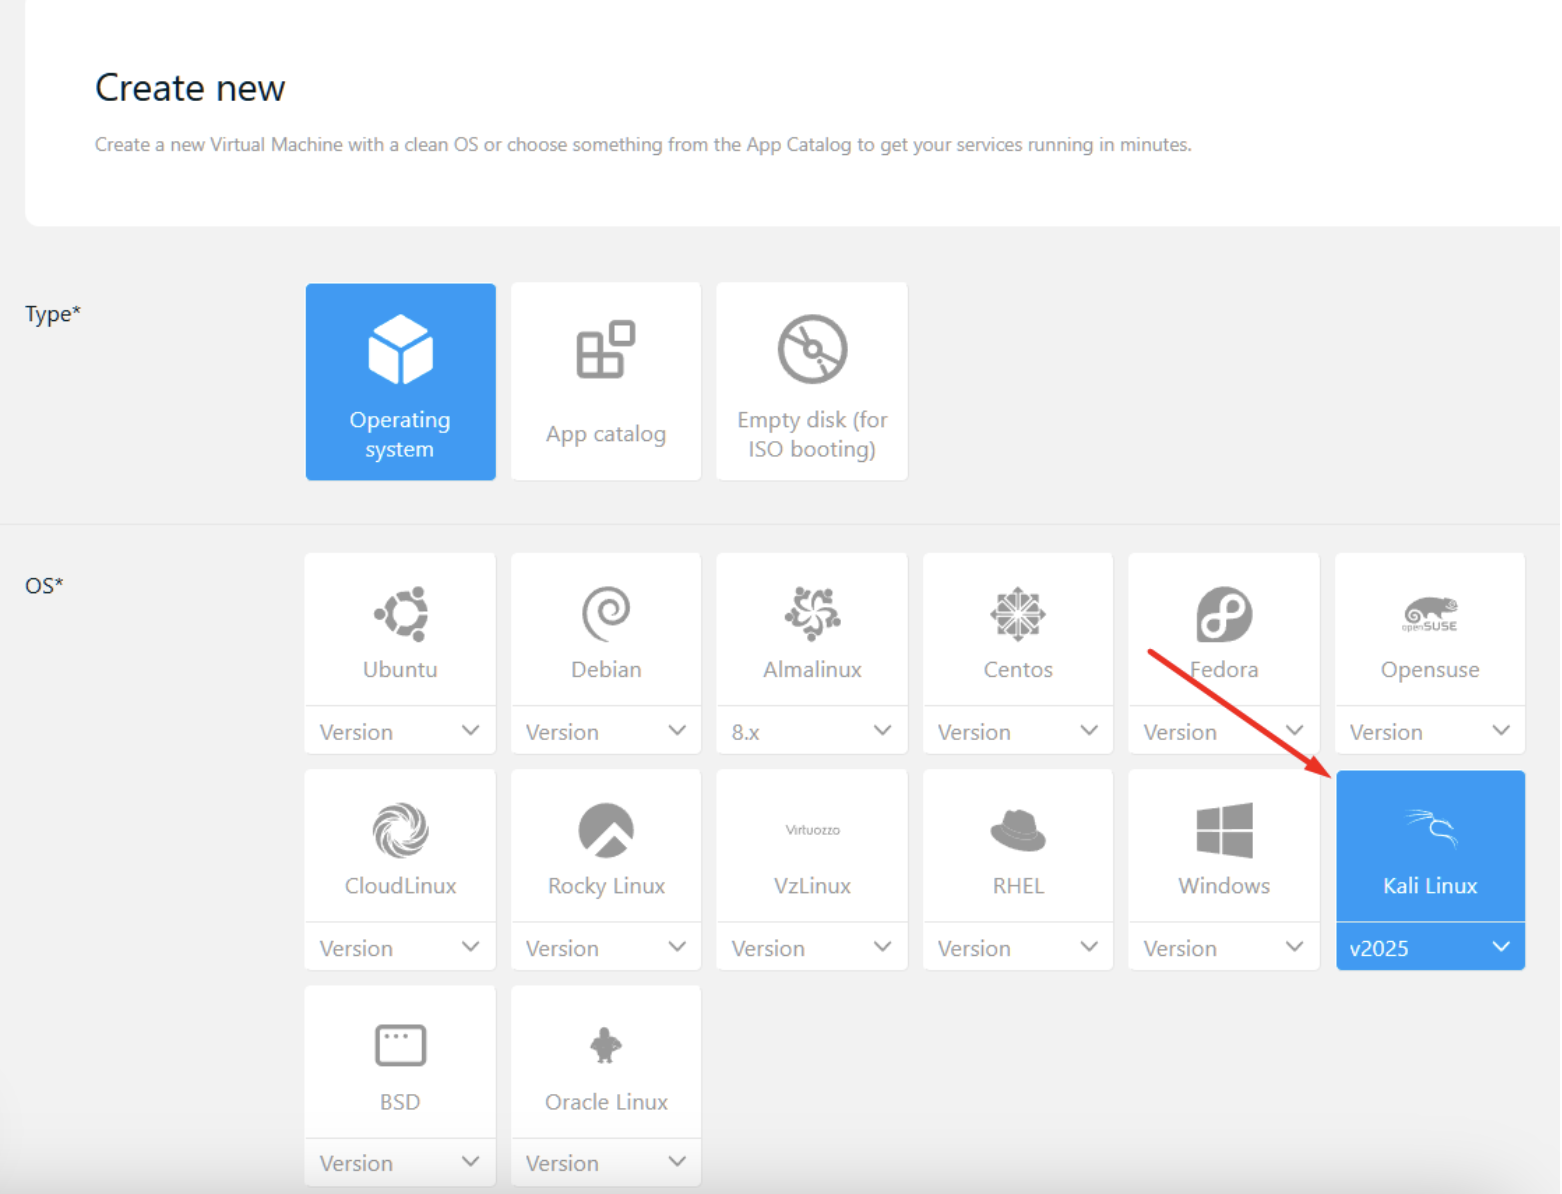Screen dimensions: 1562x1194
Task: Choose the RHEL red hat icon
Action: 1018,830
